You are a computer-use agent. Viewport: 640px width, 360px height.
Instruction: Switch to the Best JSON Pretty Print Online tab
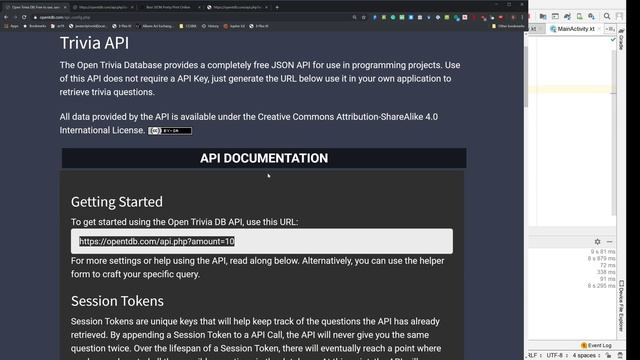(x=168, y=7)
